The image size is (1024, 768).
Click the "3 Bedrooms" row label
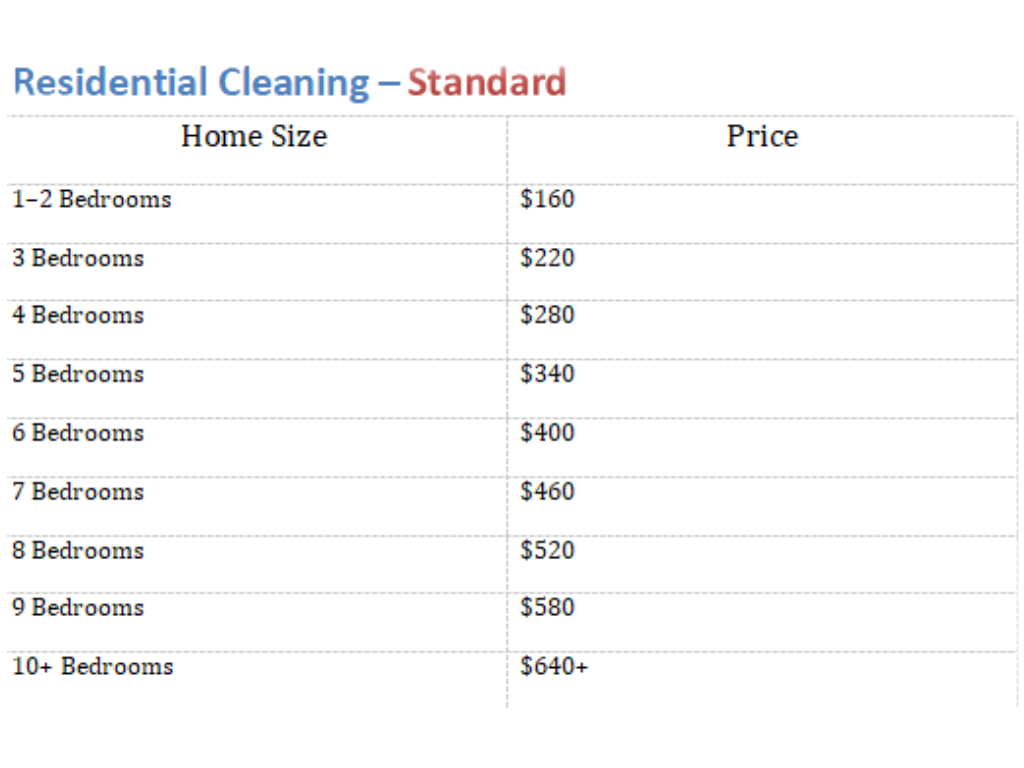(x=78, y=258)
